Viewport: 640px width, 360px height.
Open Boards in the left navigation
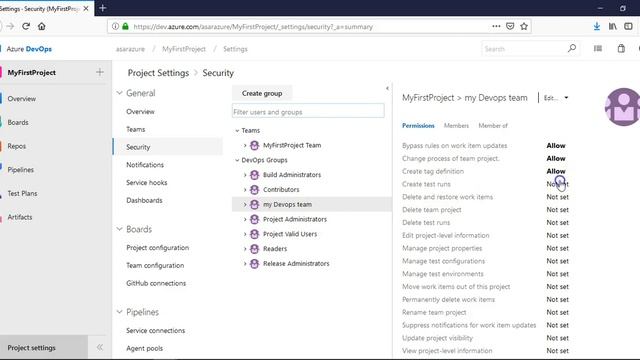[18, 122]
